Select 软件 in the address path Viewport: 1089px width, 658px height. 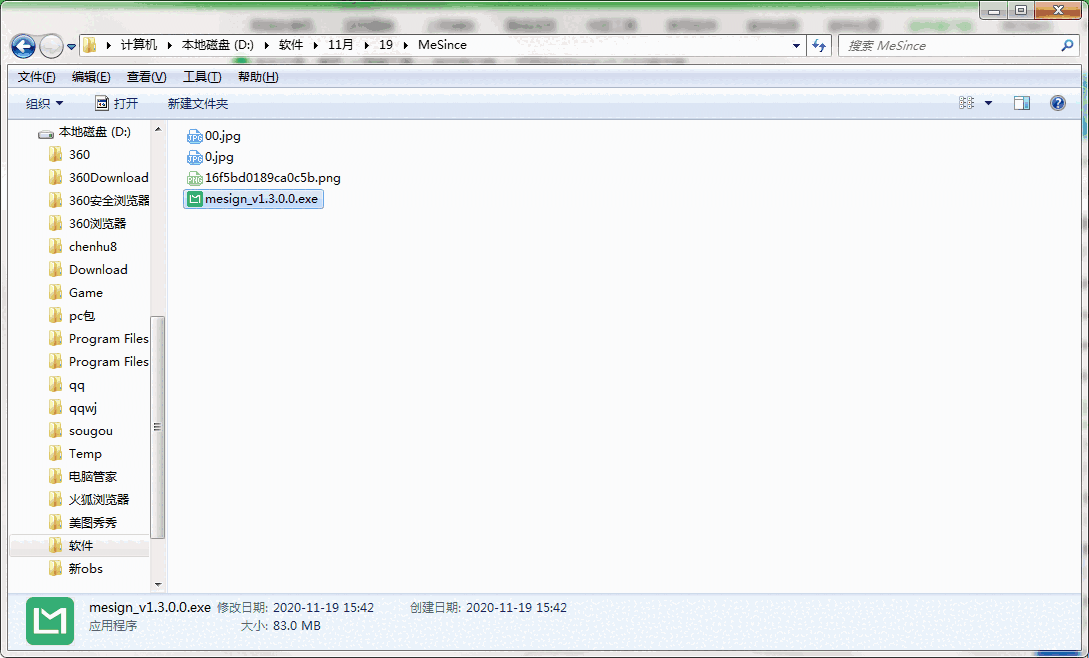point(290,45)
